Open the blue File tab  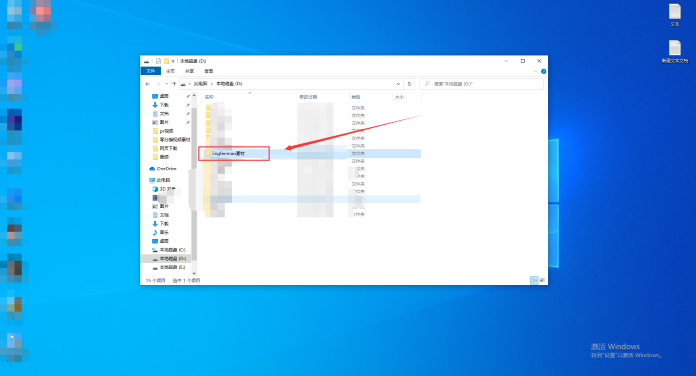[150, 71]
